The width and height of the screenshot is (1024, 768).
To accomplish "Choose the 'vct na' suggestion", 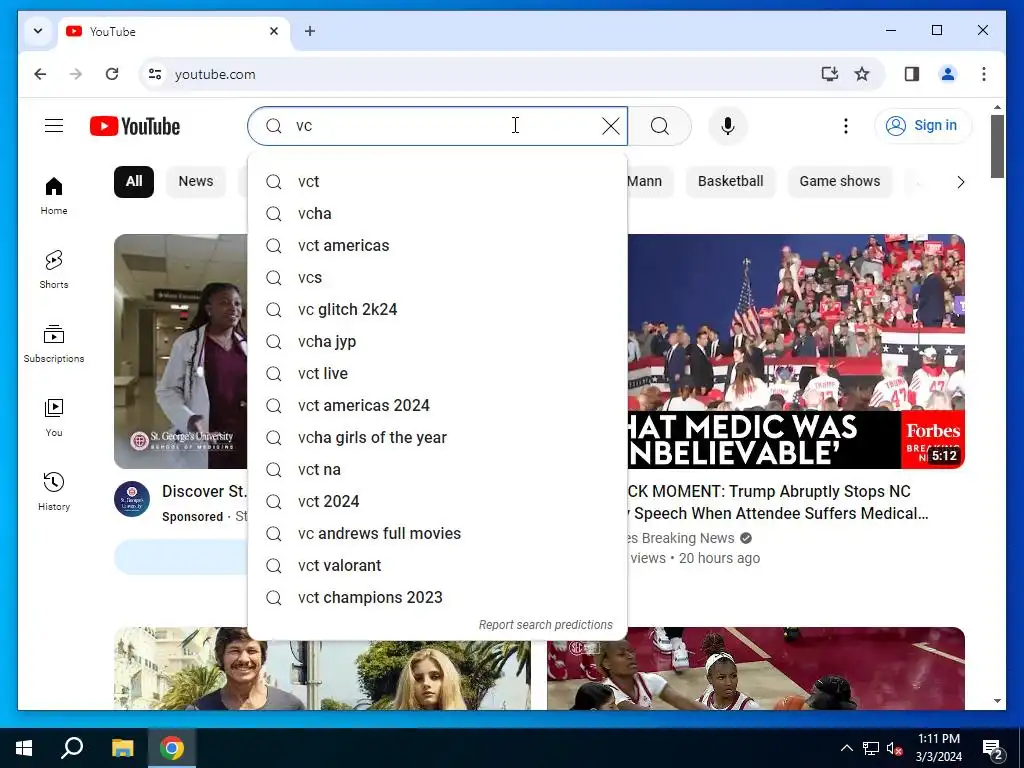I will pyautogui.click(x=438, y=470).
